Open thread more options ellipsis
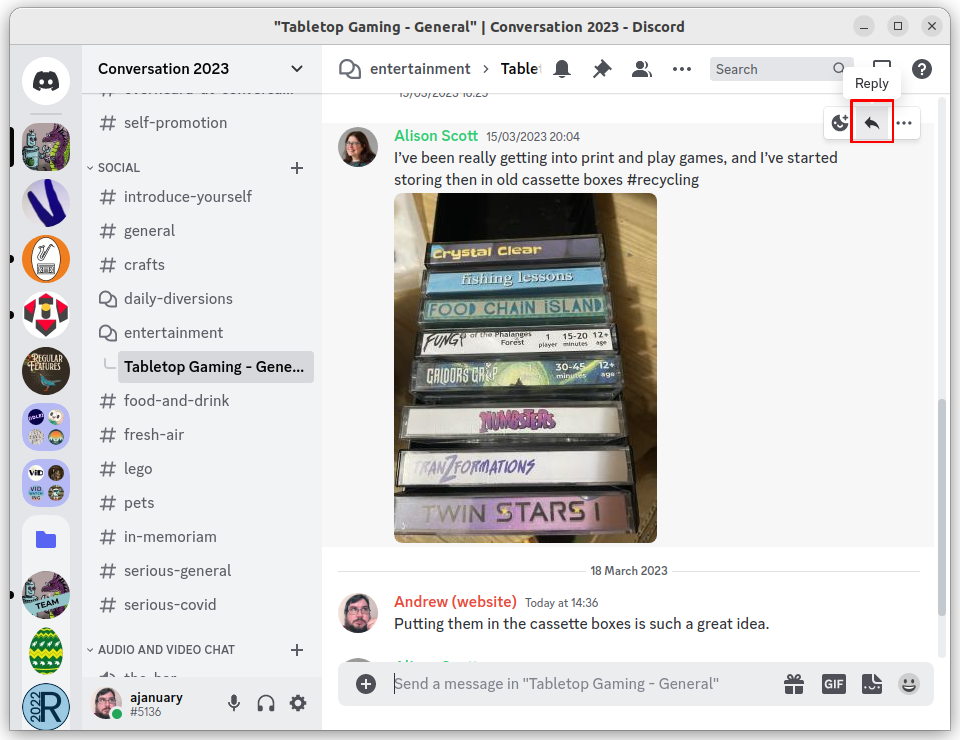Image resolution: width=960 pixels, height=740 pixels. point(681,69)
